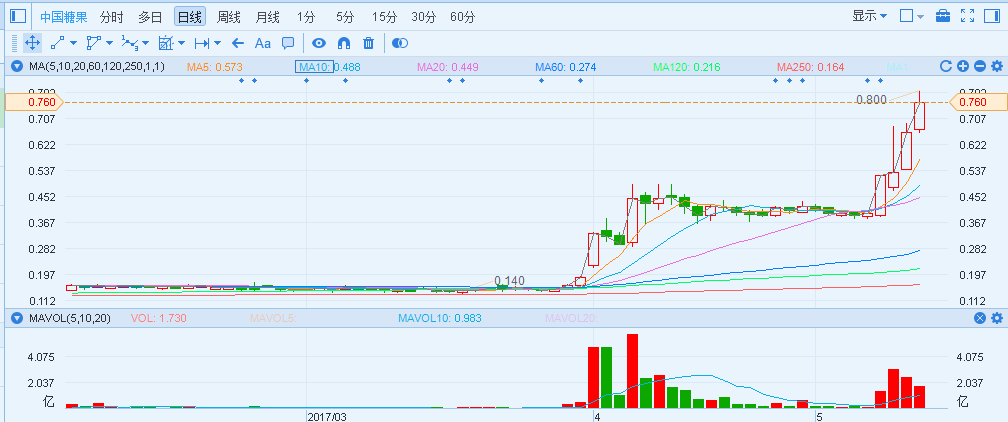
Task: Toggle the magnet snap mode
Action: coord(344,43)
